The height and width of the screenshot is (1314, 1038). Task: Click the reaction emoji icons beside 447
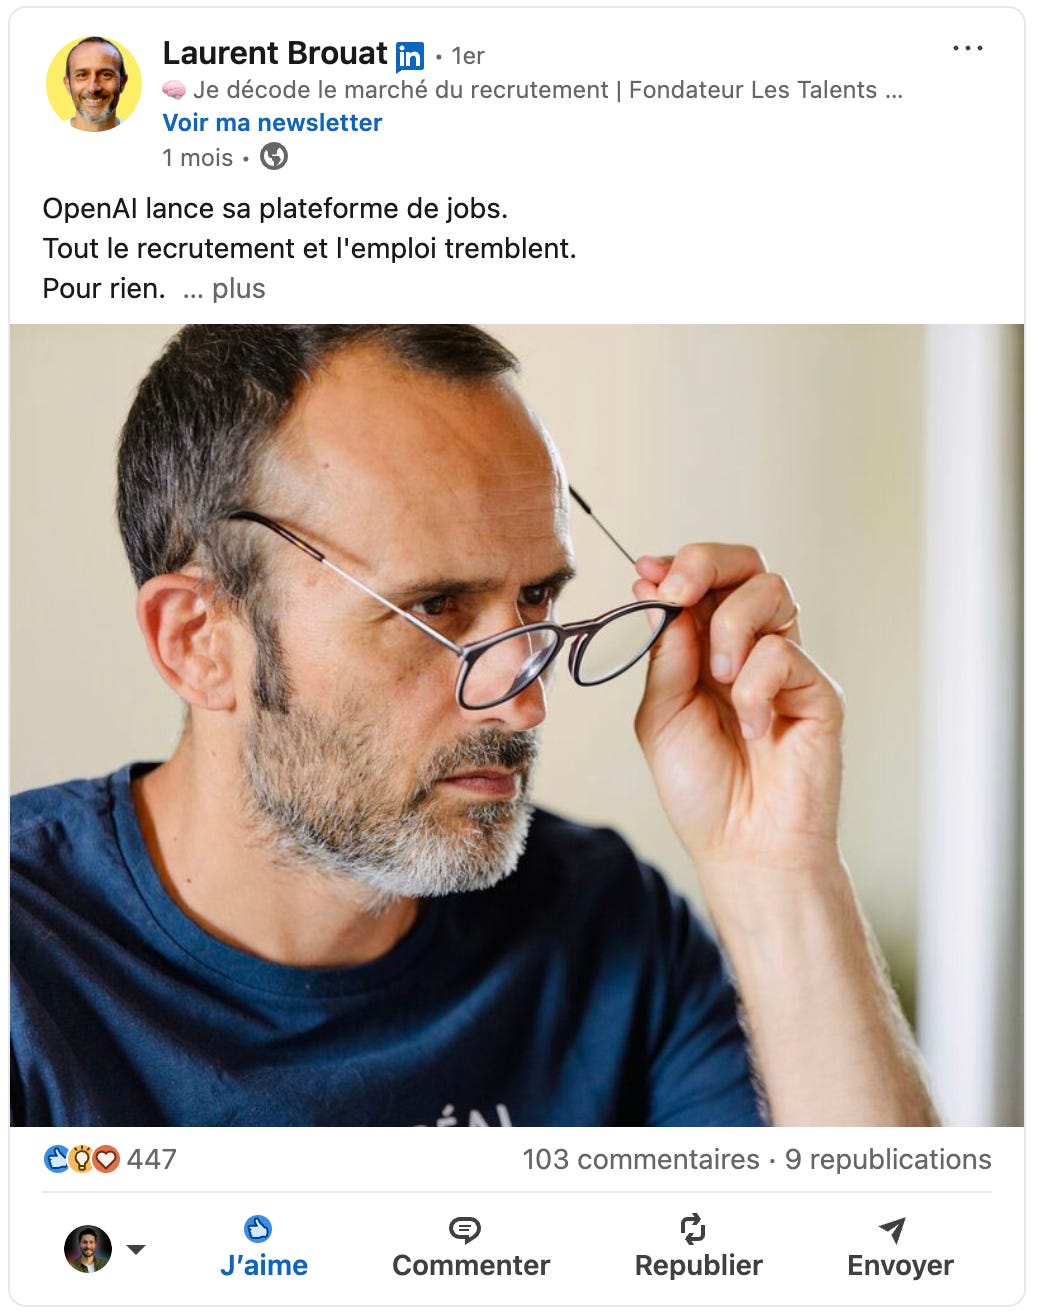pos(82,1159)
